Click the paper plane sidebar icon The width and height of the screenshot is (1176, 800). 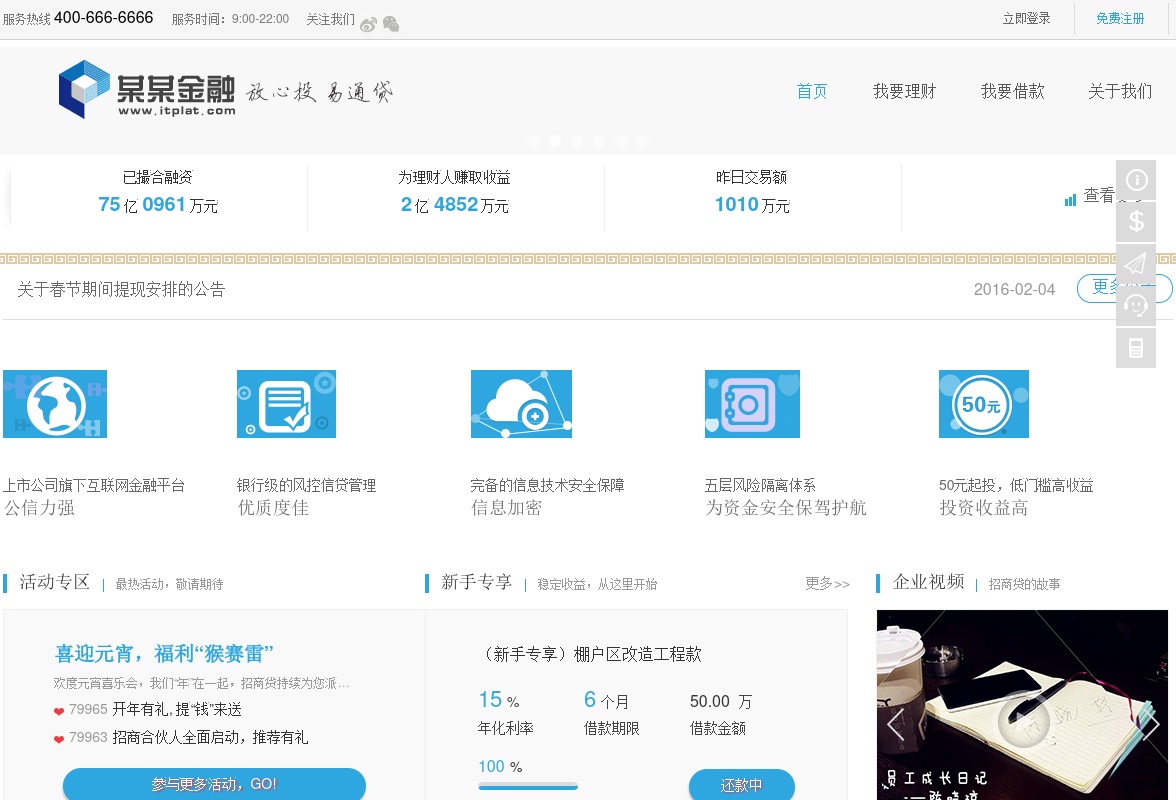tap(1136, 264)
